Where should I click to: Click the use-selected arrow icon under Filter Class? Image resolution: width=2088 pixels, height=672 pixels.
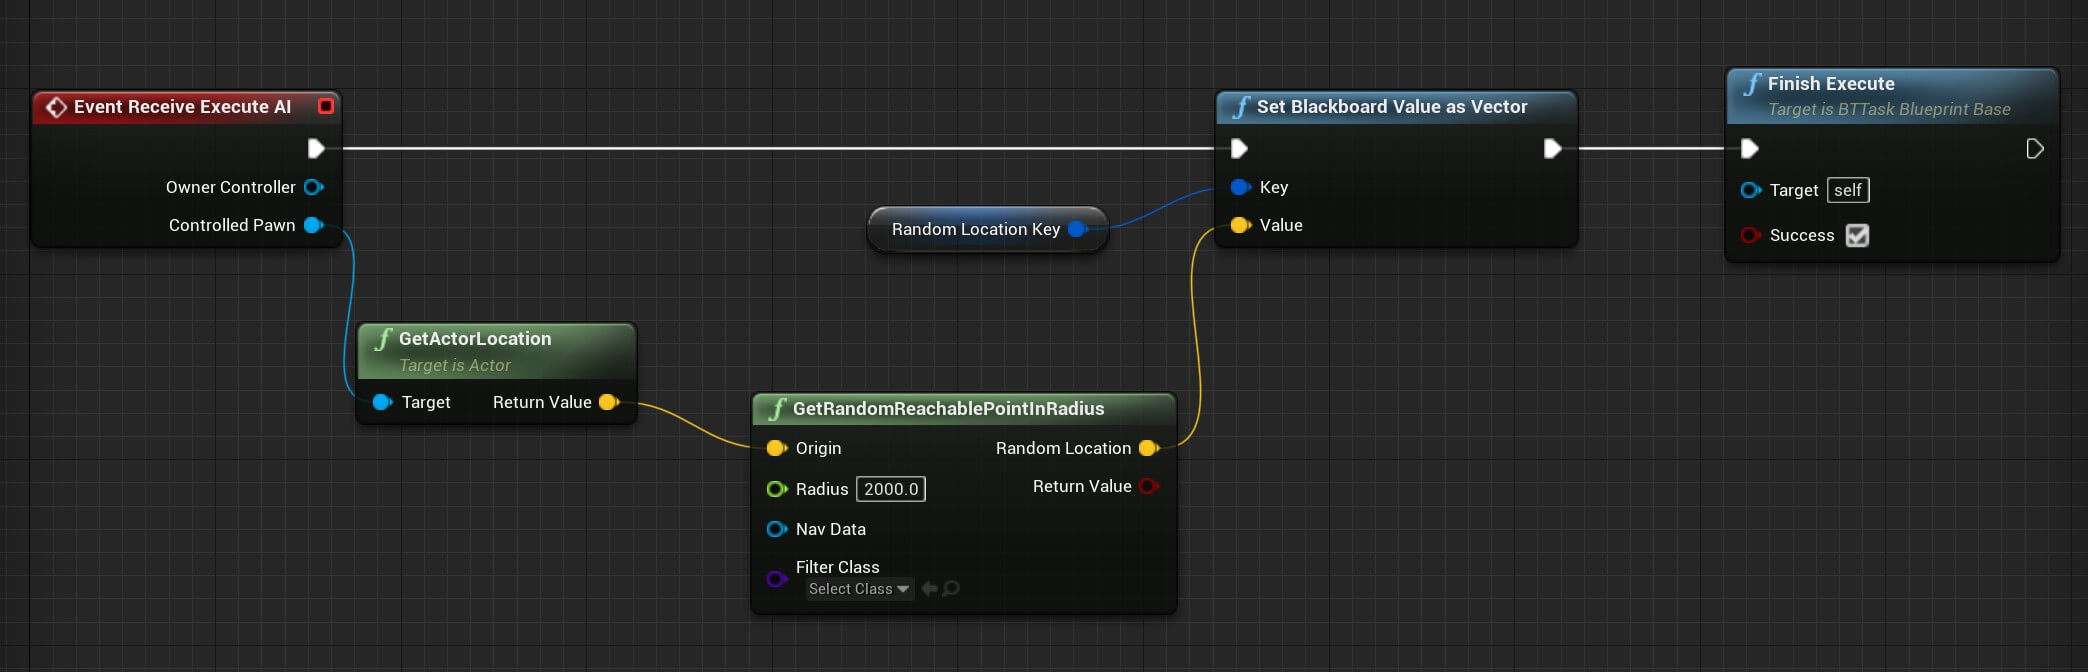929,589
